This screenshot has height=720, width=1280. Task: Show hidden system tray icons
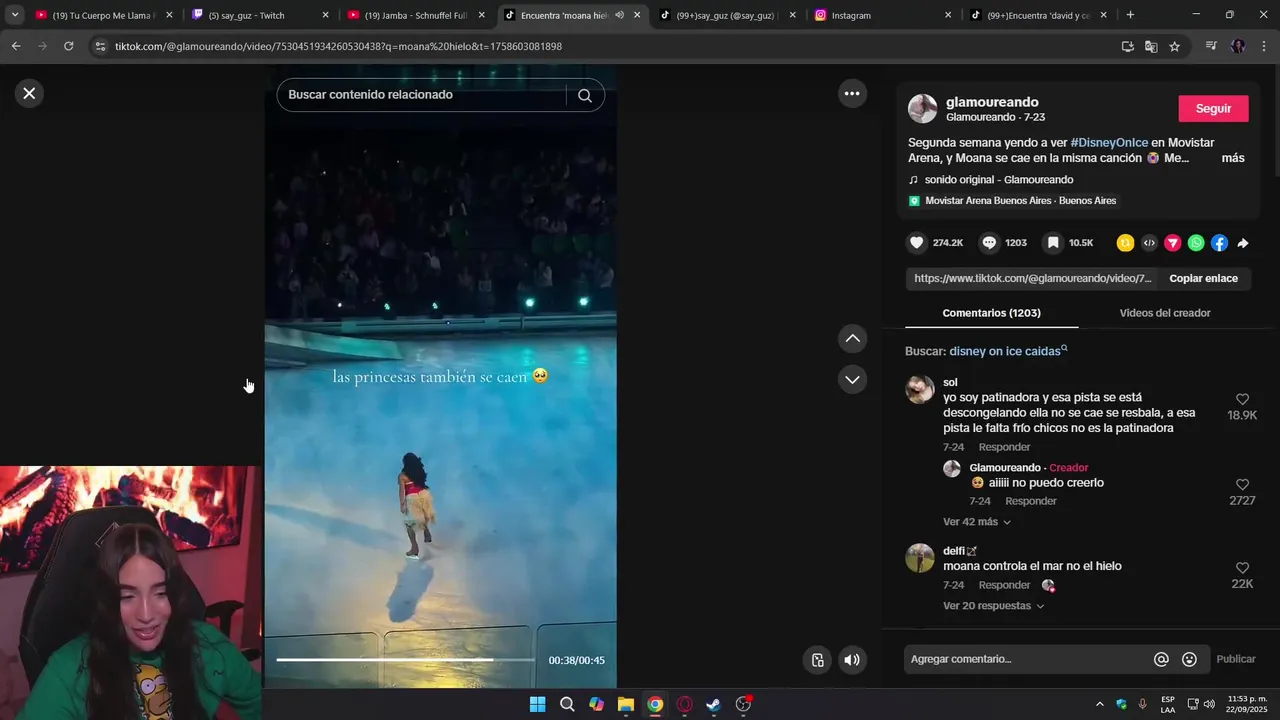pyautogui.click(x=1100, y=704)
